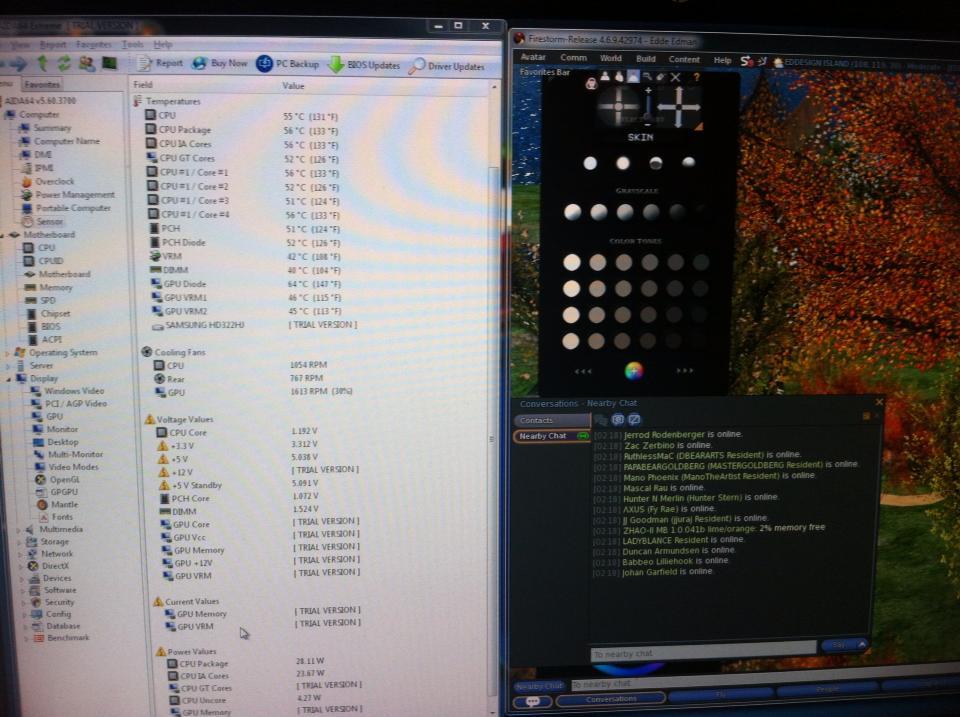This screenshot has width=960, height=717.
Task: Click Johan Garfield name in chat
Action: (650, 572)
